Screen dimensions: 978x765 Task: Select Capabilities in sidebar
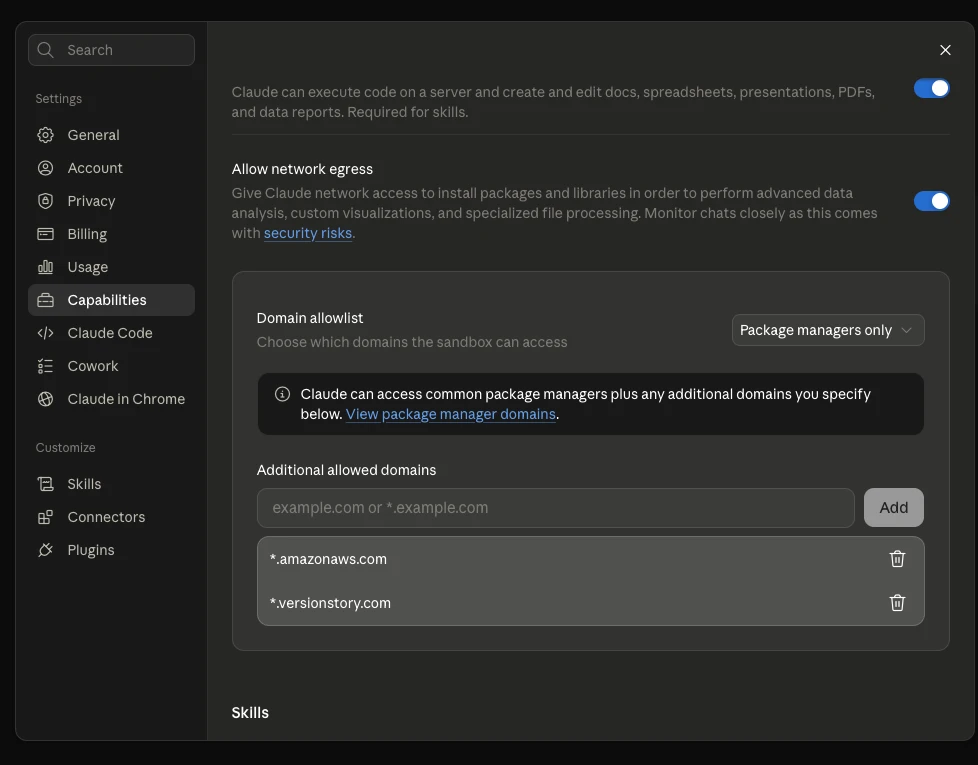111,300
